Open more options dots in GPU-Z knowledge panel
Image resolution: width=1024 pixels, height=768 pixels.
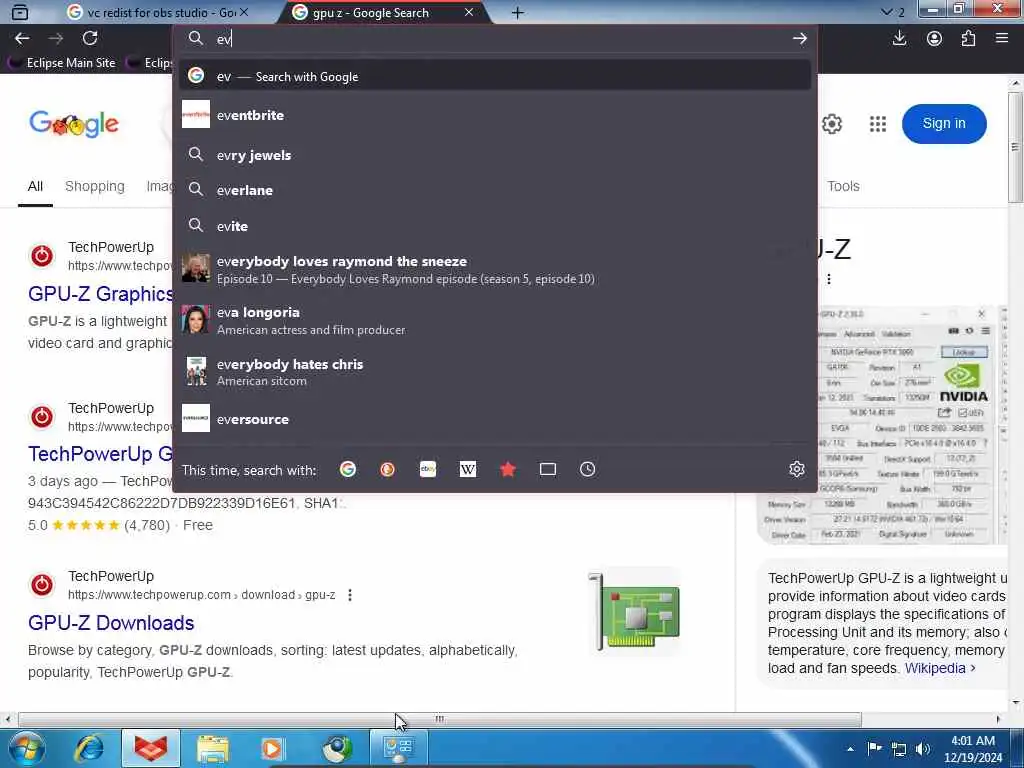point(829,279)
